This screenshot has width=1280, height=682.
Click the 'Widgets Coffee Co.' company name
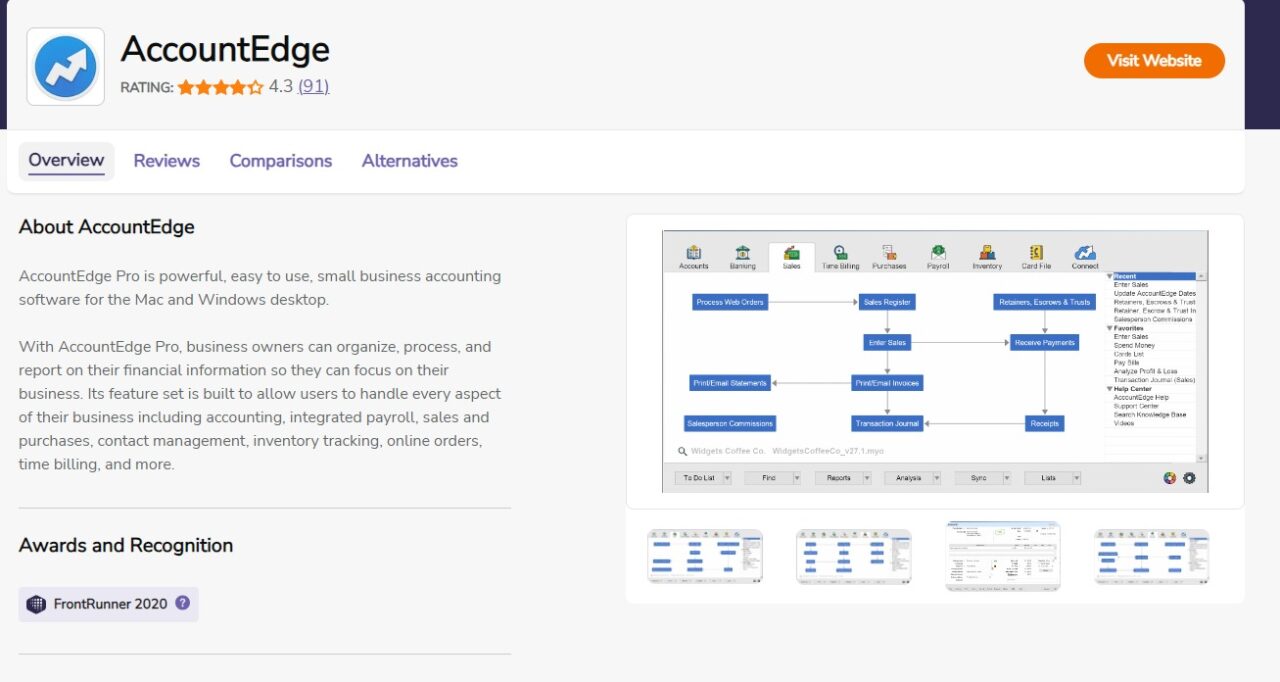click(728, 451)
